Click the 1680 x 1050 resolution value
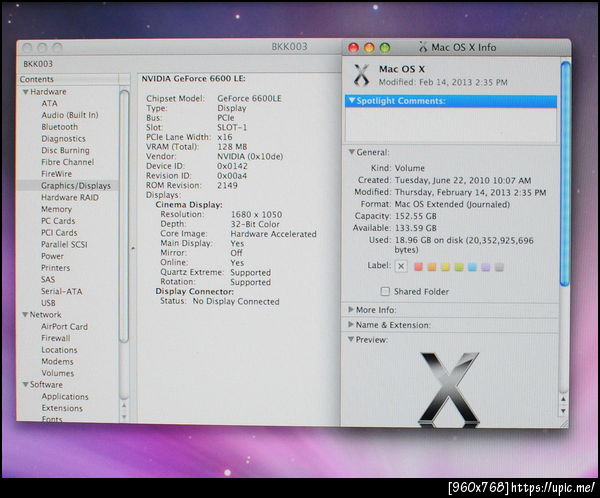The width and height of the screenshot is (600, 498). click(256, 214)
